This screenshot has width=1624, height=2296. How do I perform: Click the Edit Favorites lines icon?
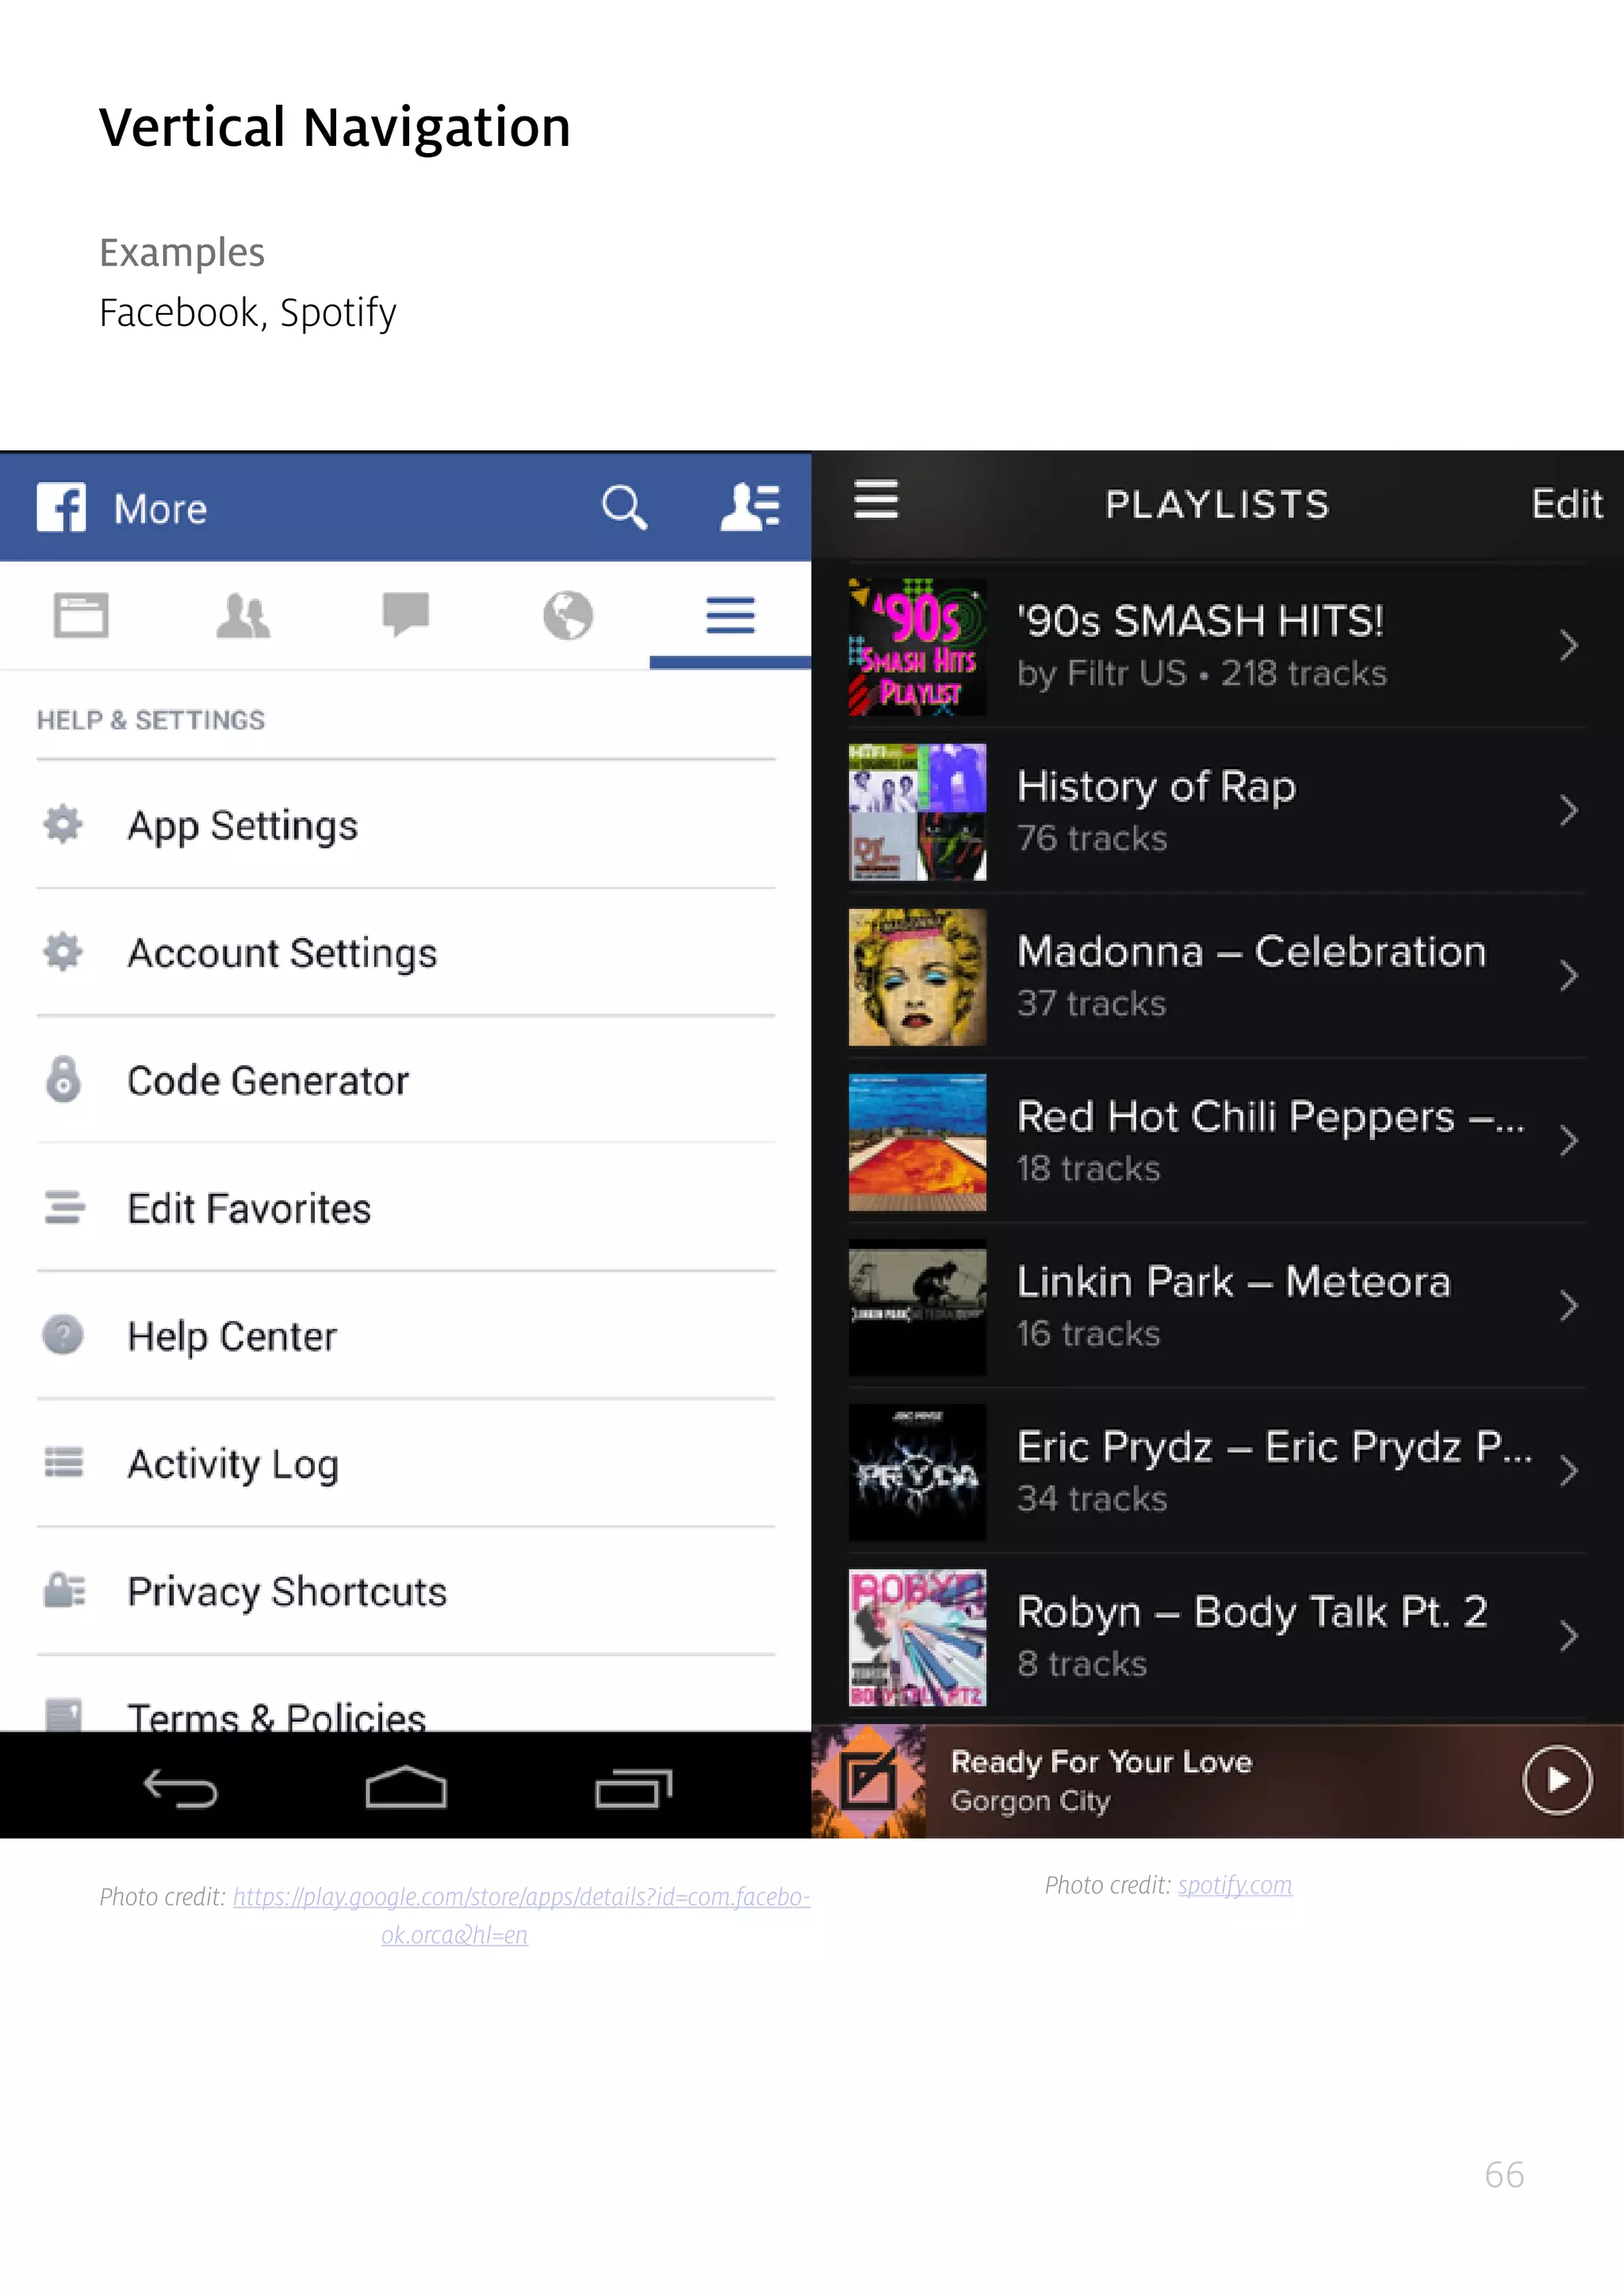(64, 1207)
